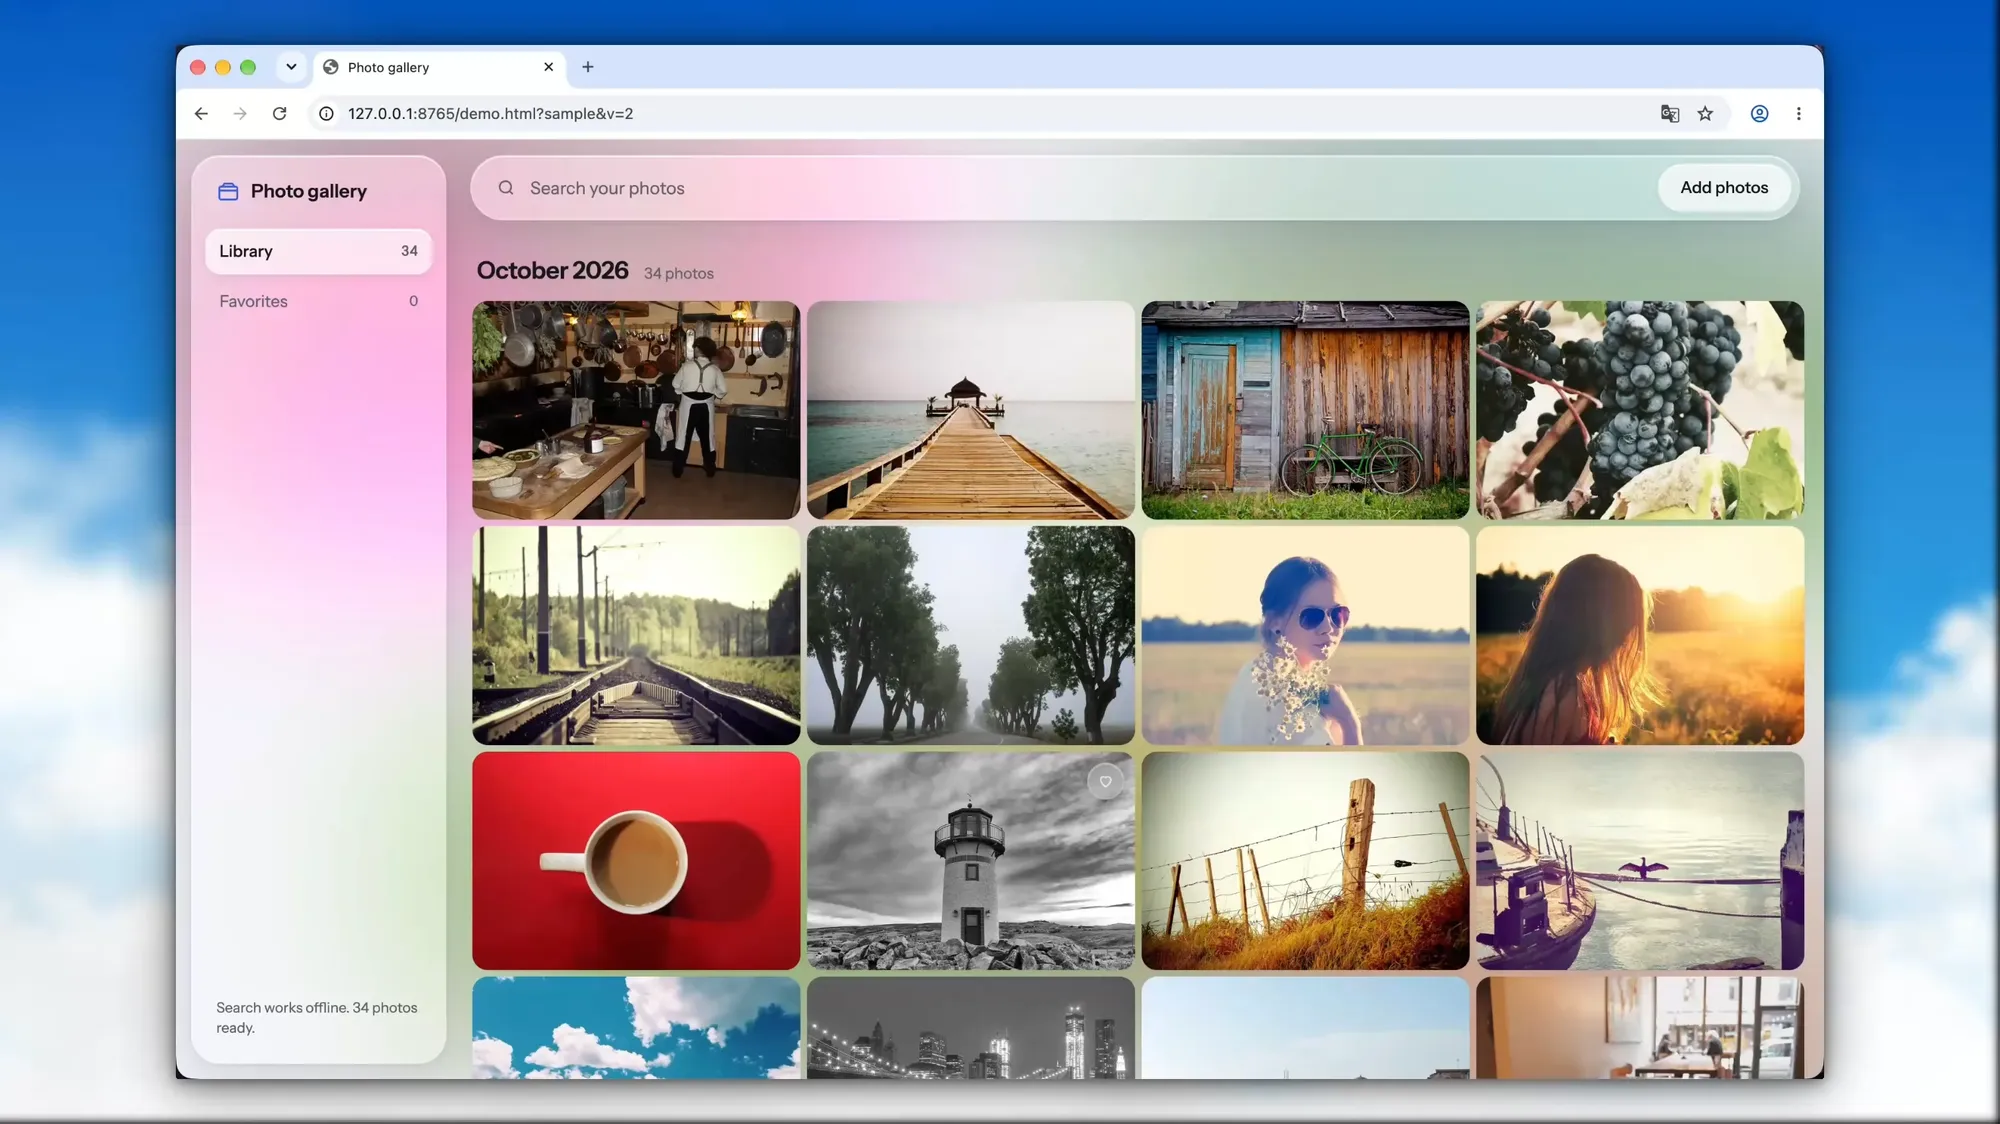Open the cafe interior photo

(x=1640, y=1028)
